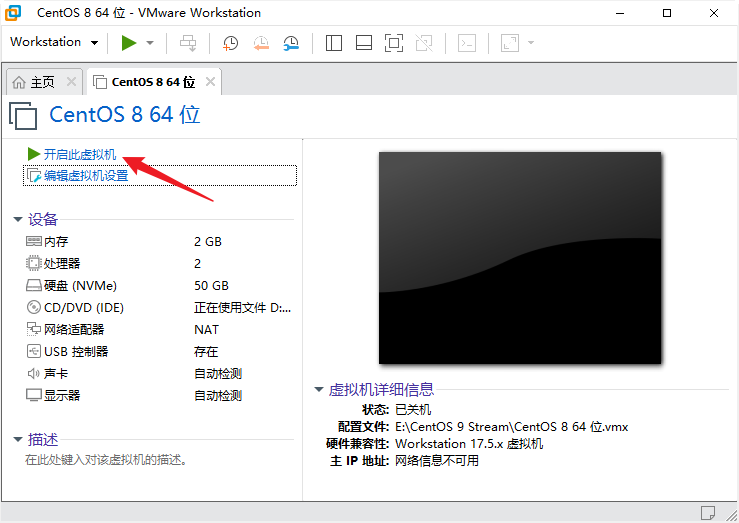This screenshot has height=523, width=739.
Task: Toggle the library sidebar view icon
Action: (x=334, y=43)
